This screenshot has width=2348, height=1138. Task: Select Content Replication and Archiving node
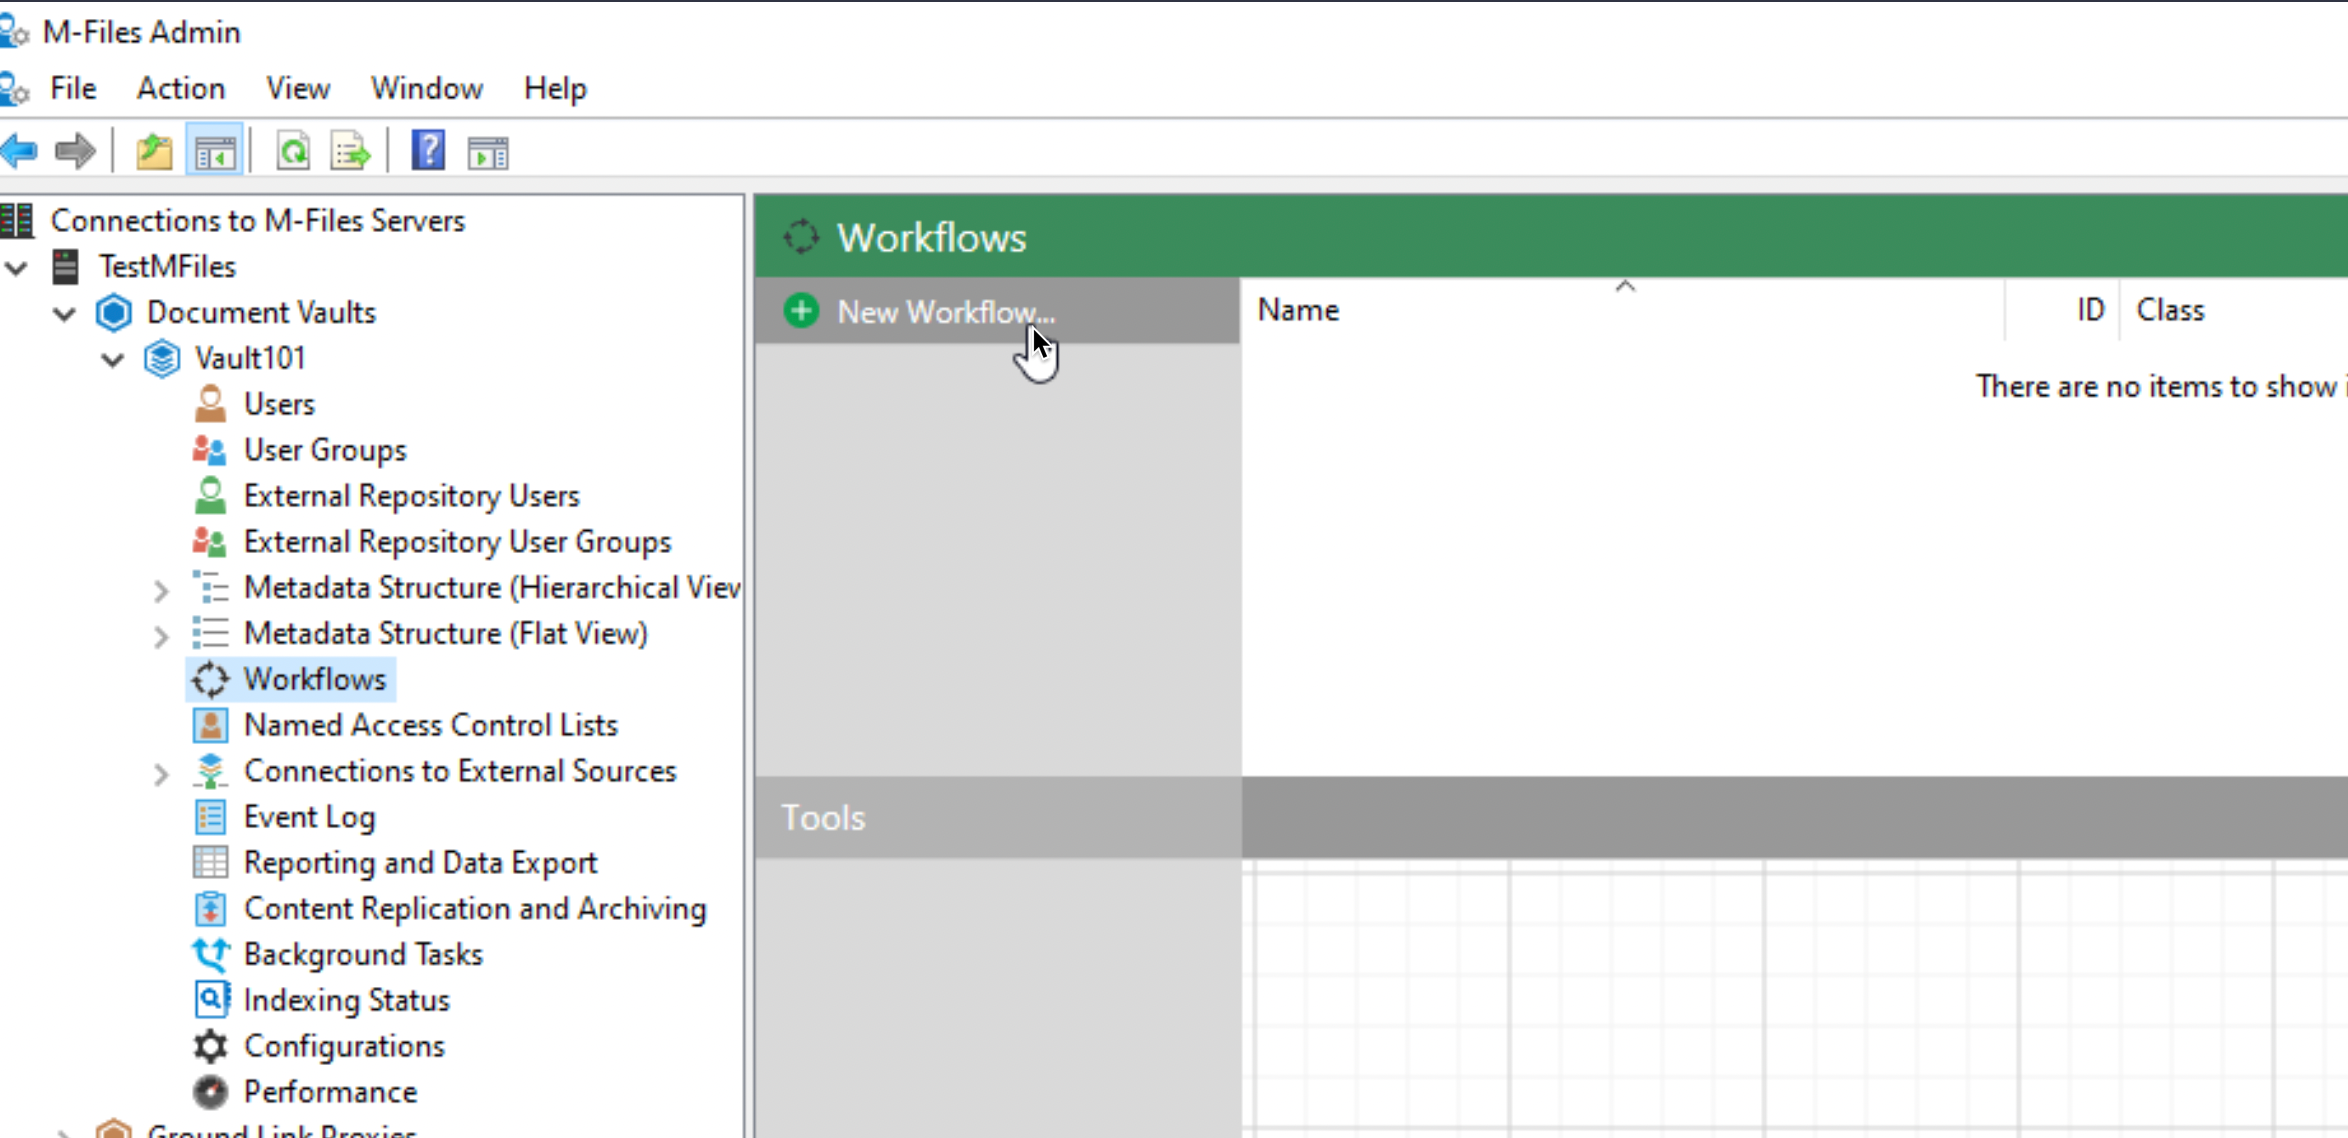[x=475, y=908]
